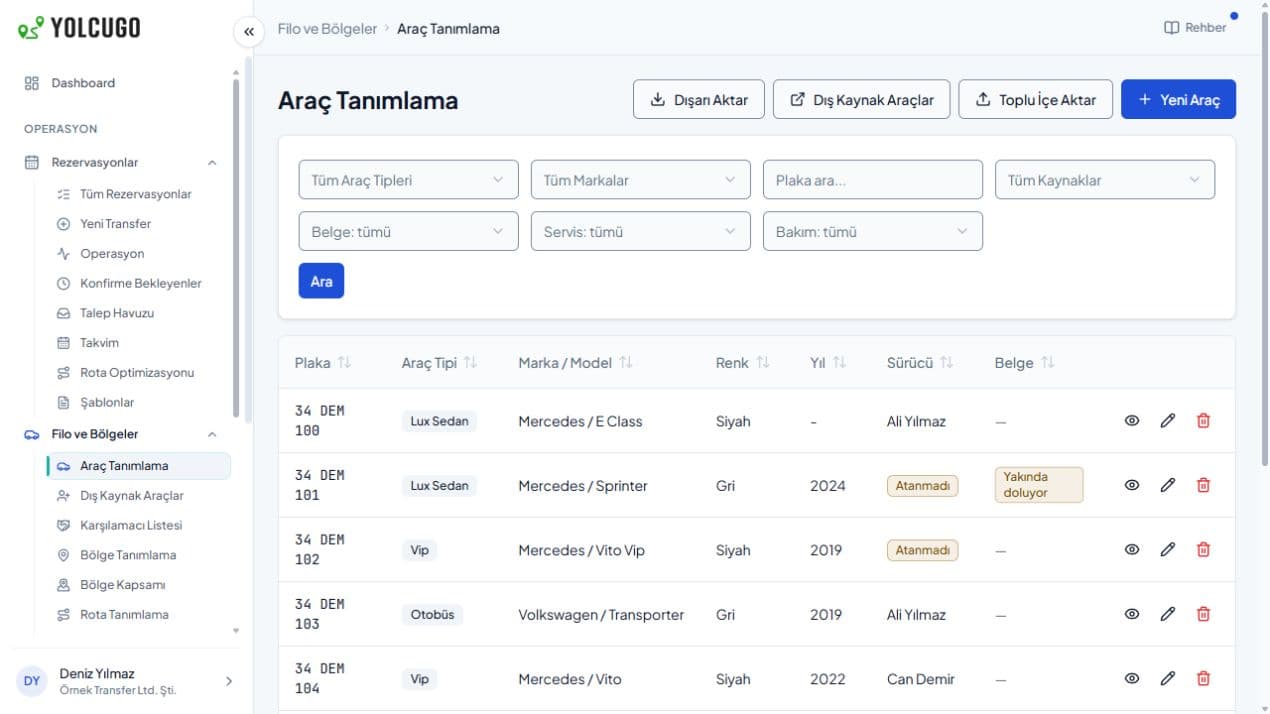View details of 34 DEM 103 via eye icon
Viewport: 1270px width, 714px height.
click(x=1132, y=614)
